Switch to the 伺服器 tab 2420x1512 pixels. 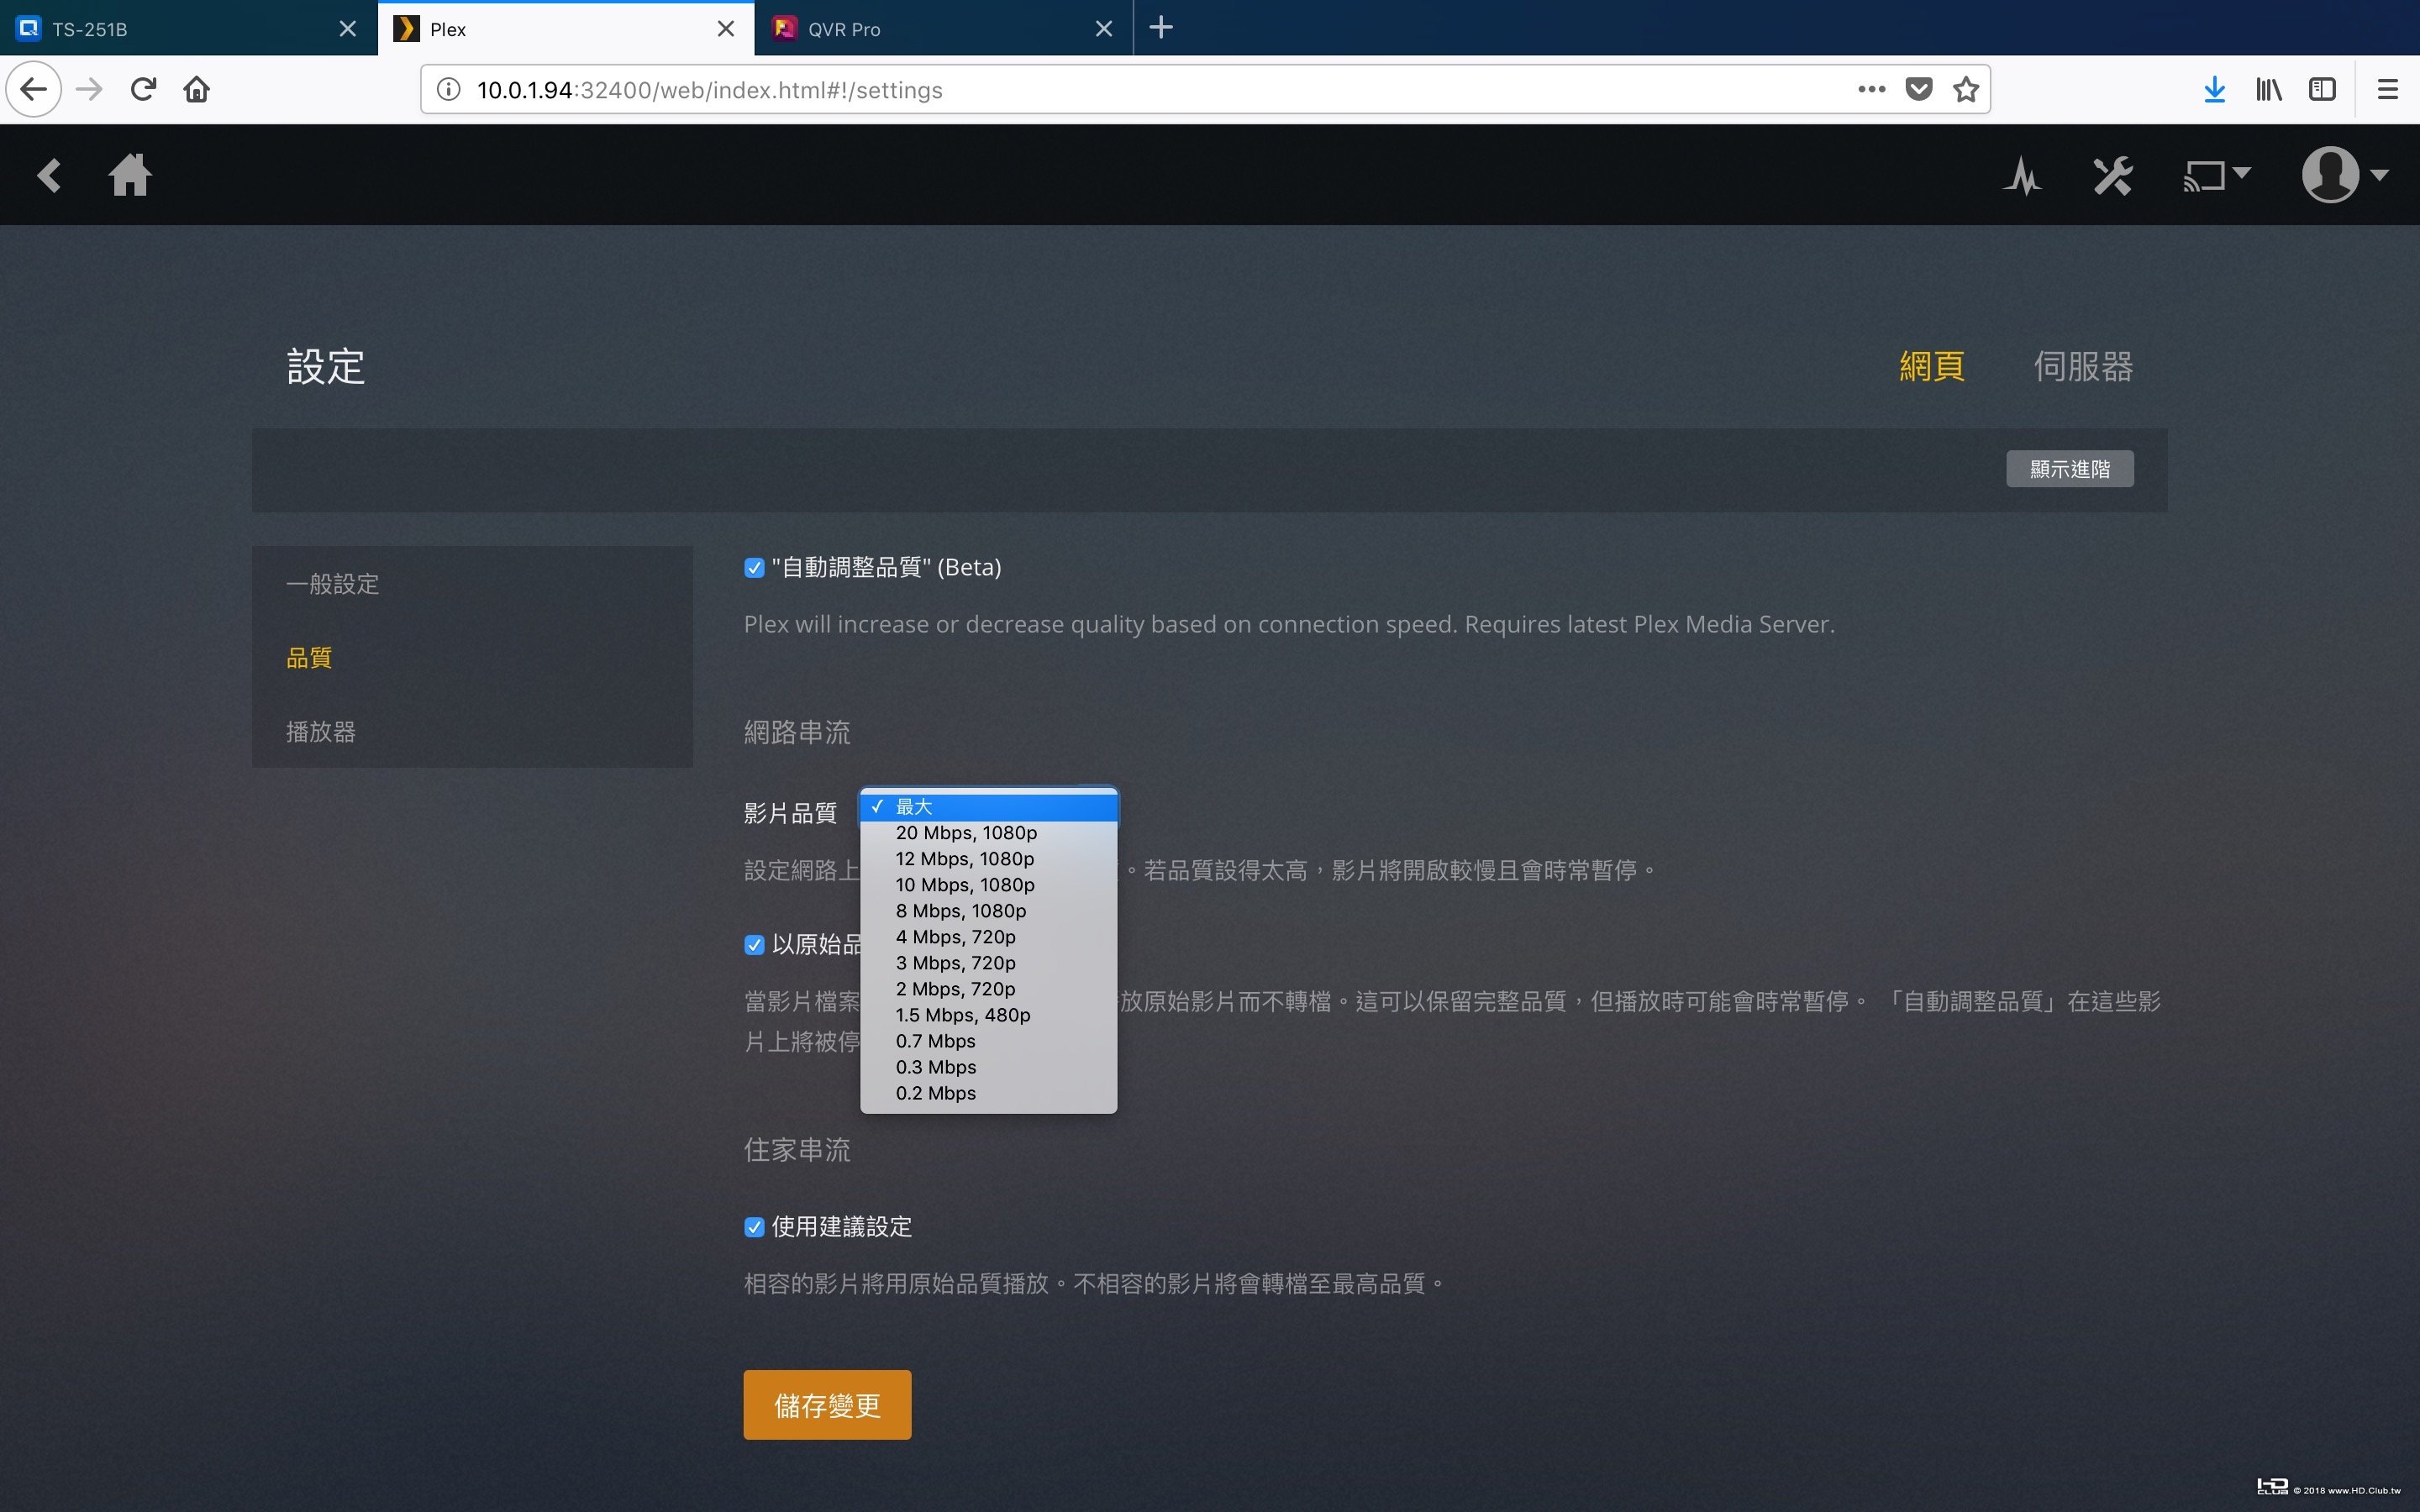click(x=2082, y=366)
